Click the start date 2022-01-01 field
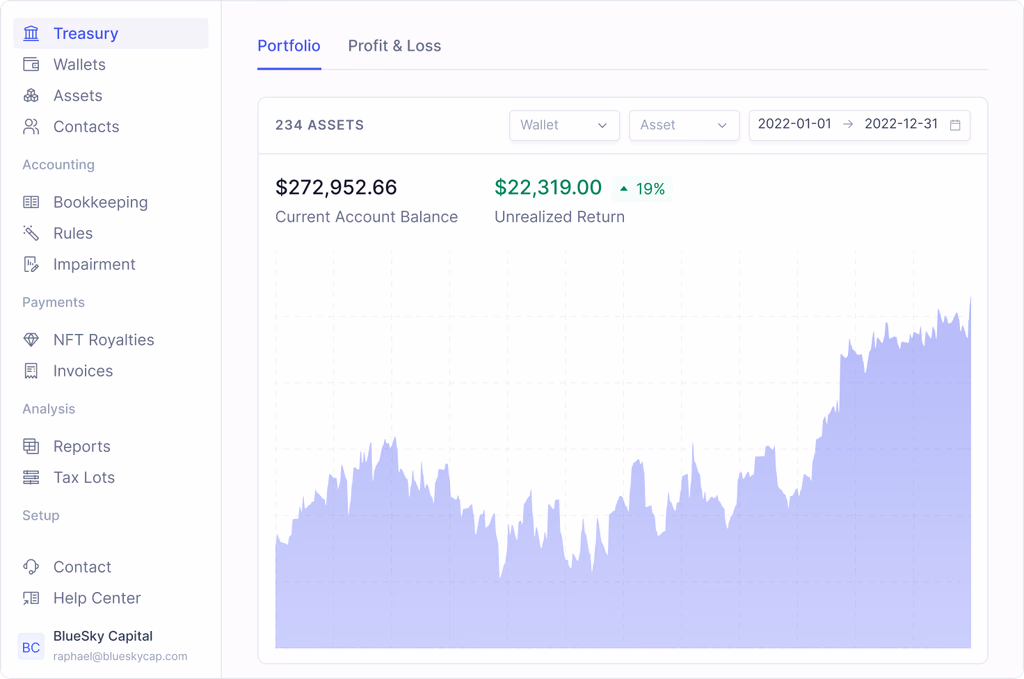The image size is (1024, 679). click(x=794, y=125)
